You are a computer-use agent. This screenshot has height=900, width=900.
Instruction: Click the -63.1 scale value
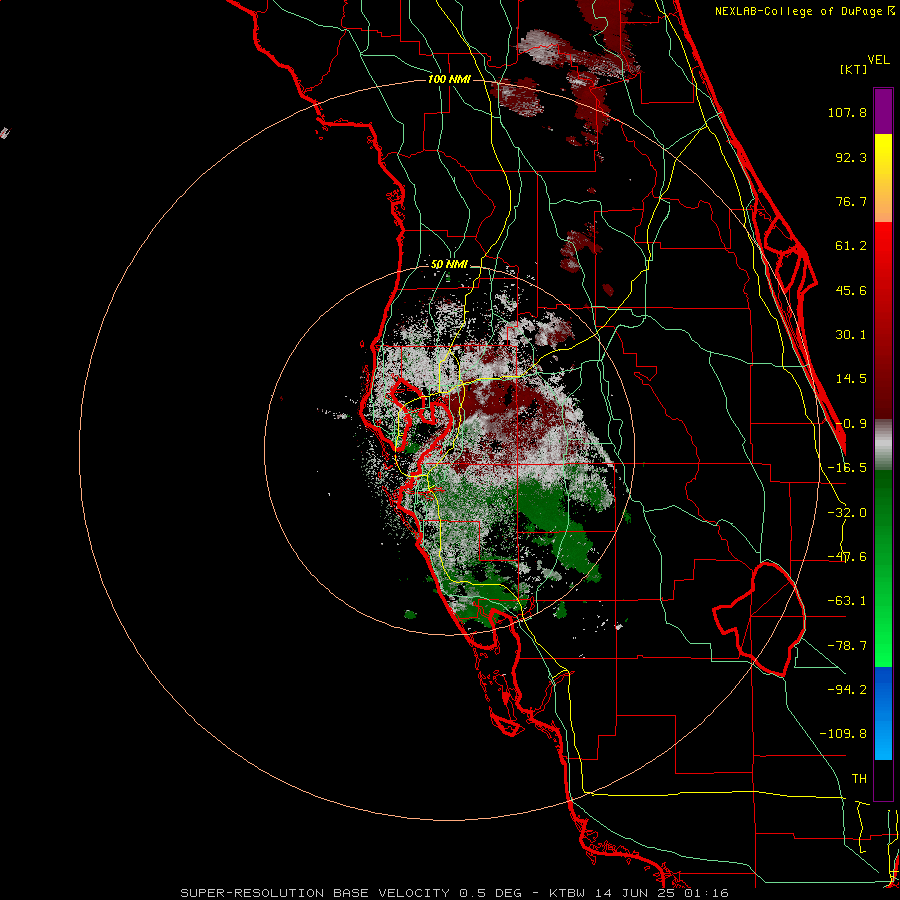(847, 601)
